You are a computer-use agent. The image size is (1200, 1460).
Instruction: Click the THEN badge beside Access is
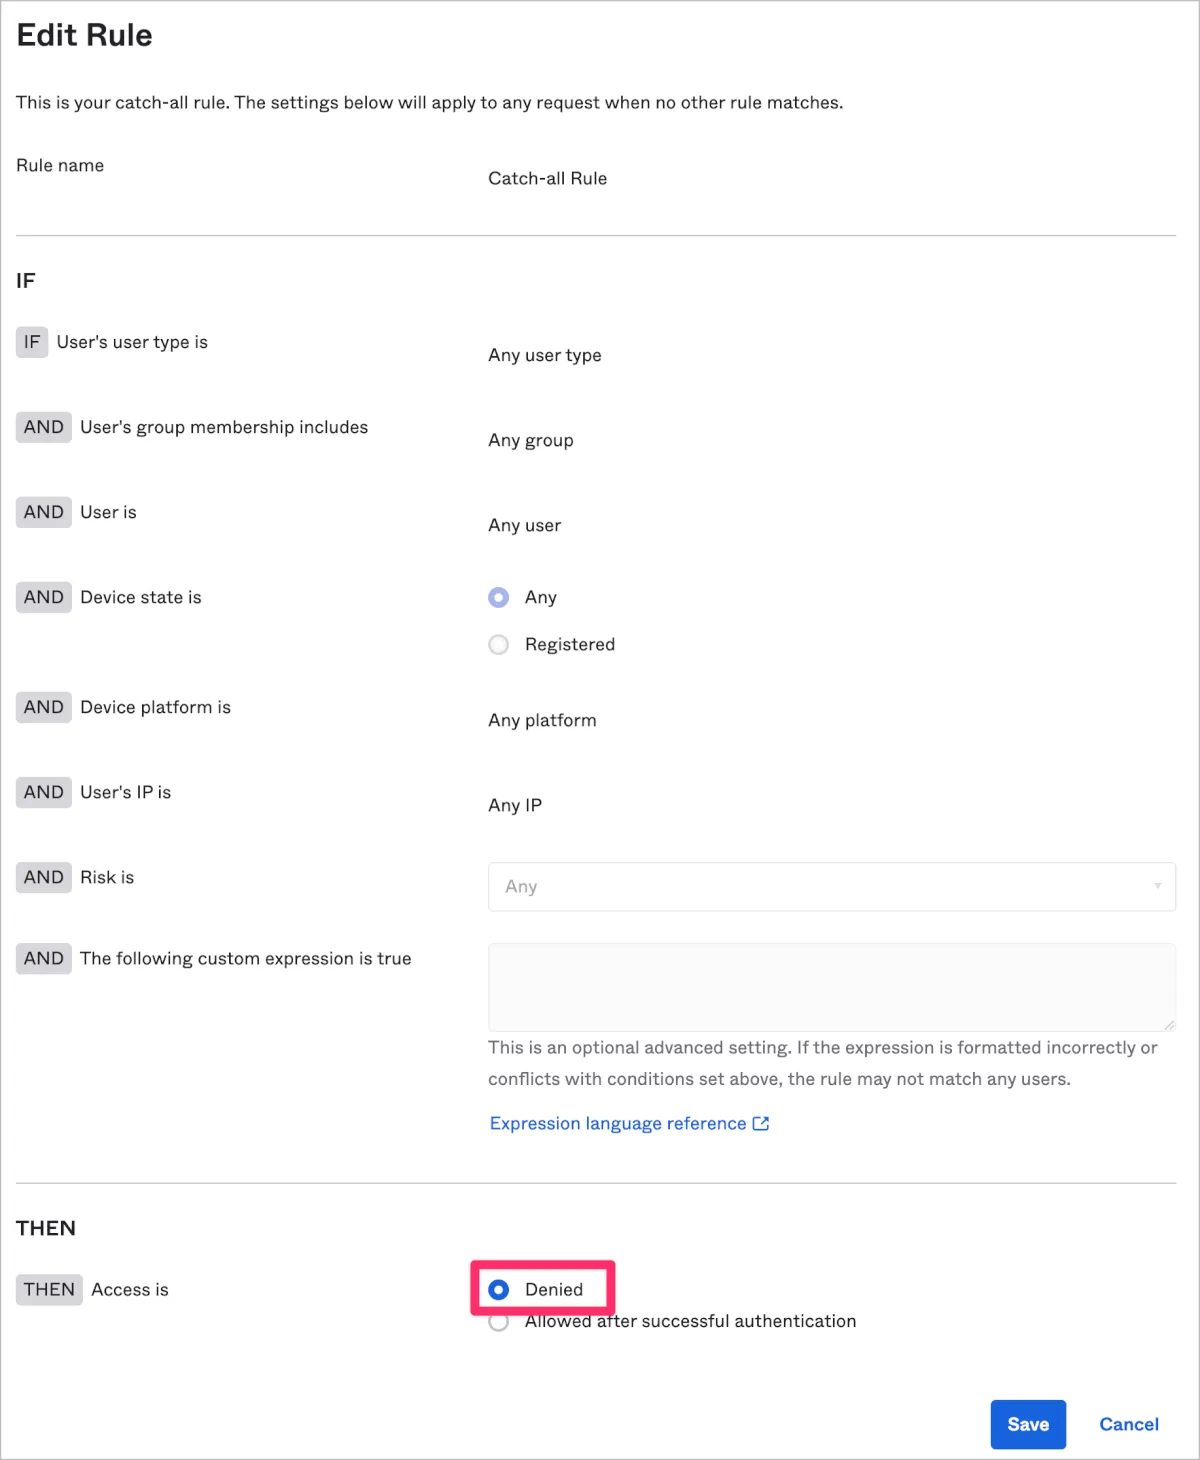49,1289
